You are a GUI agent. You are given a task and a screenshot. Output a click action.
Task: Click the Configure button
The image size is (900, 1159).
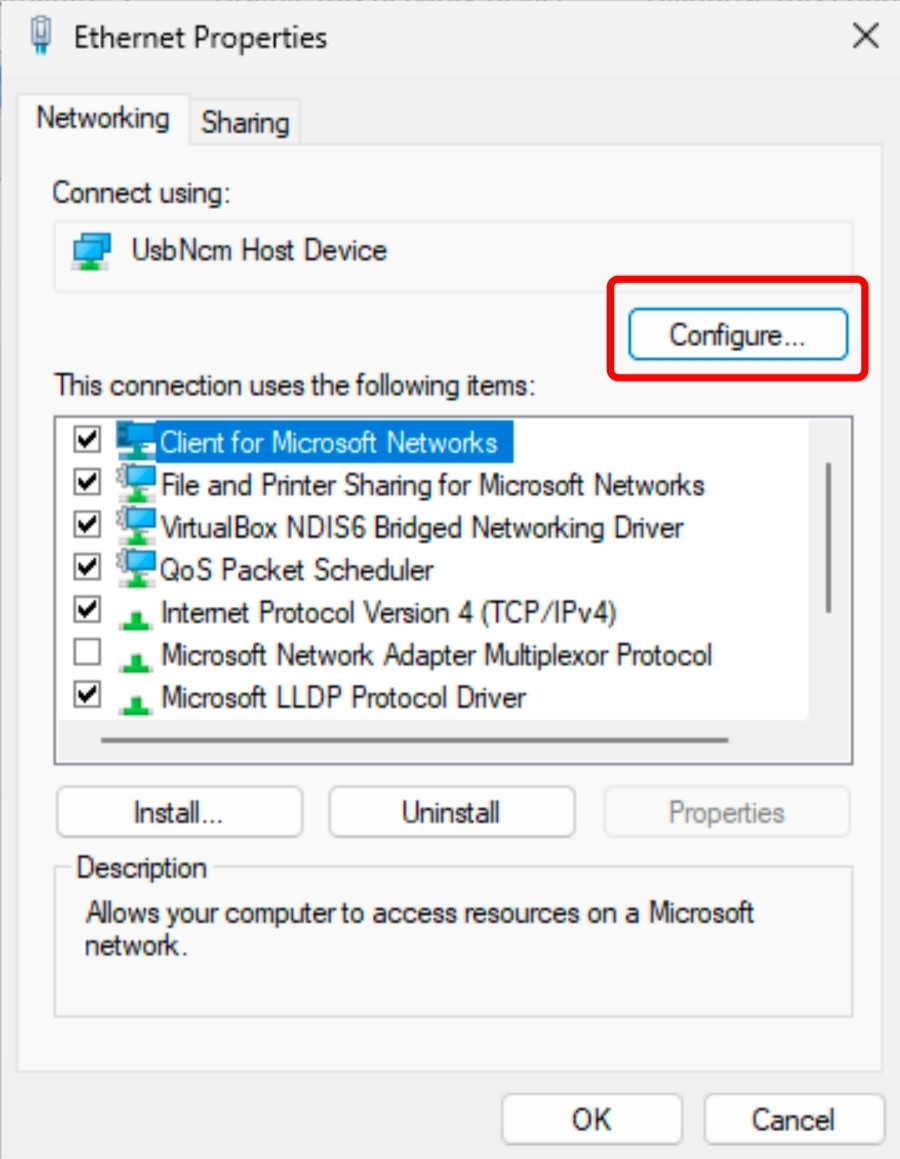pyautogui.click(x=738, y=334)
